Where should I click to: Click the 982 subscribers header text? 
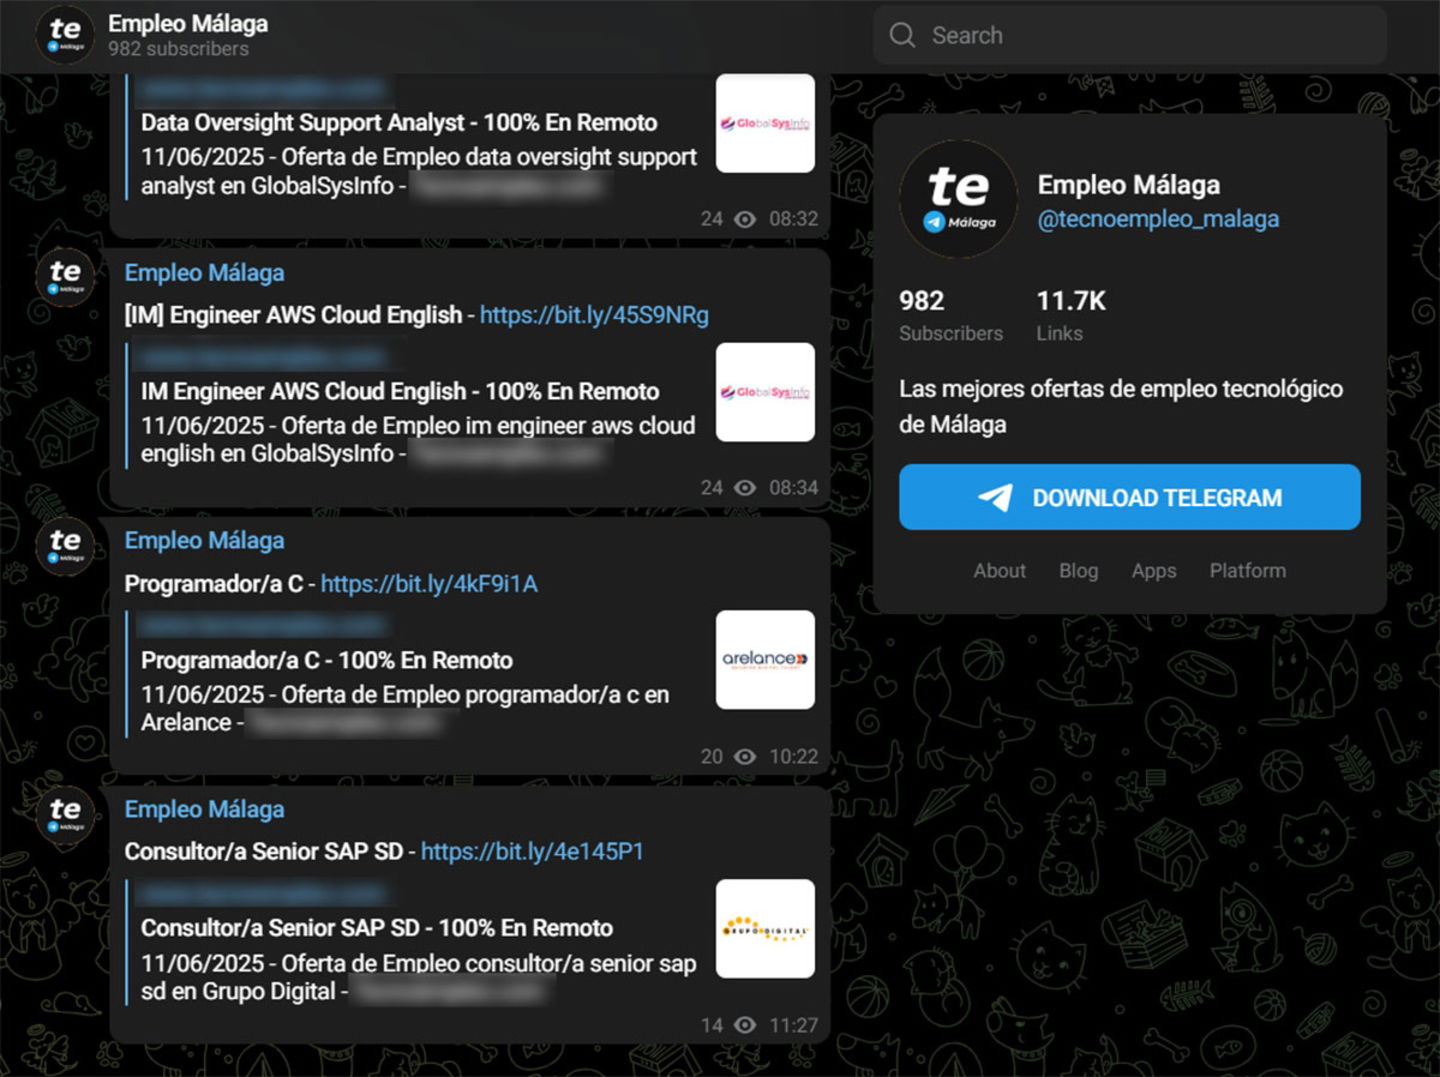(x=178, y=49)
